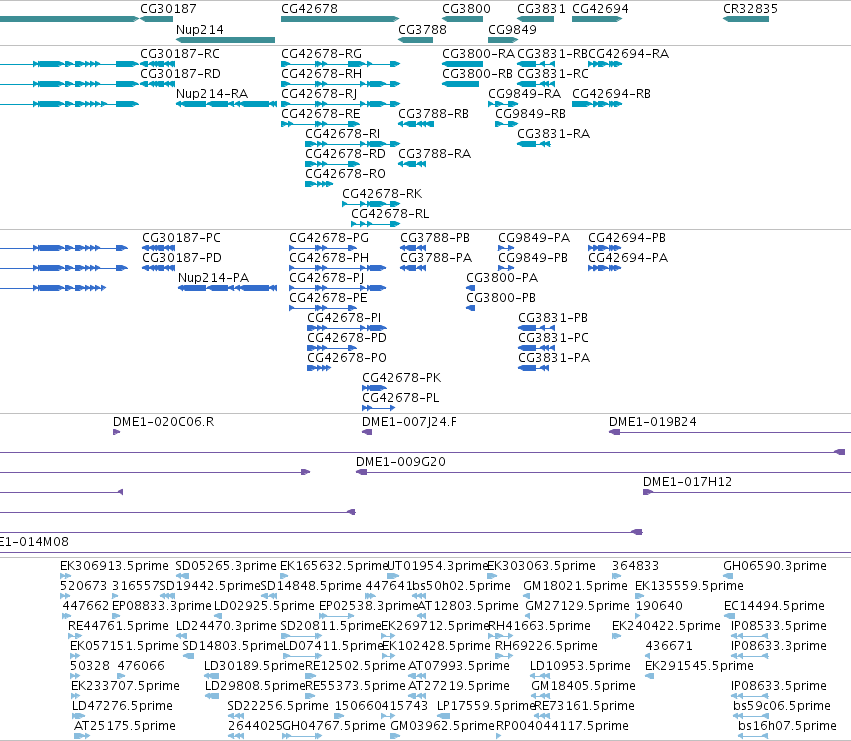851x741 pixels.
Task: Click the CG3831 gene label
Action: pyautogui.click(x=541, y=9)
